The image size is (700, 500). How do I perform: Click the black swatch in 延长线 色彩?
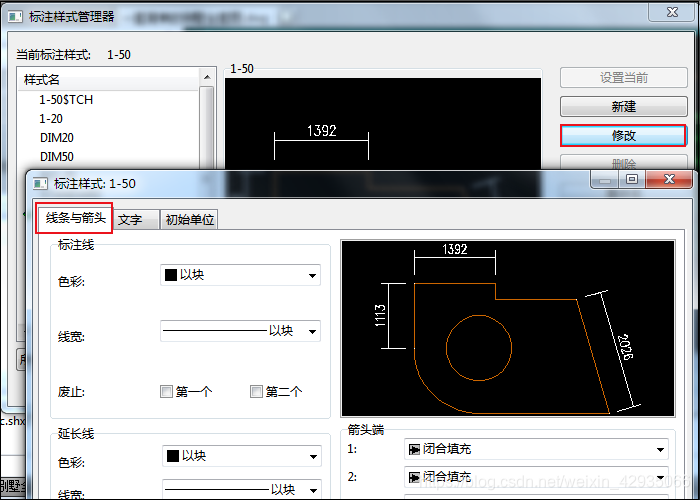tap(173, 456)
